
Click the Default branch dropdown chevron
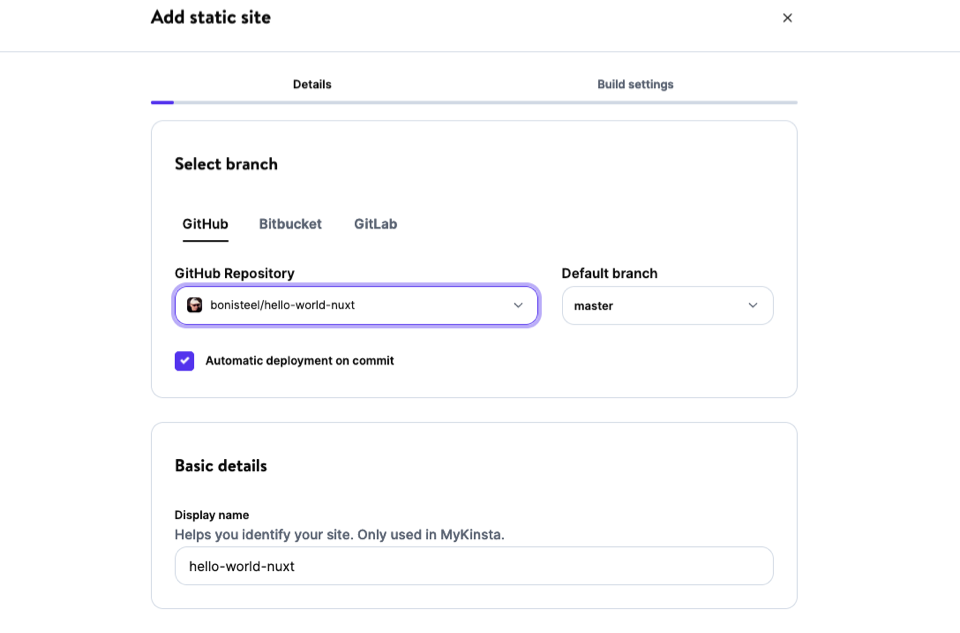pos(753,305)
